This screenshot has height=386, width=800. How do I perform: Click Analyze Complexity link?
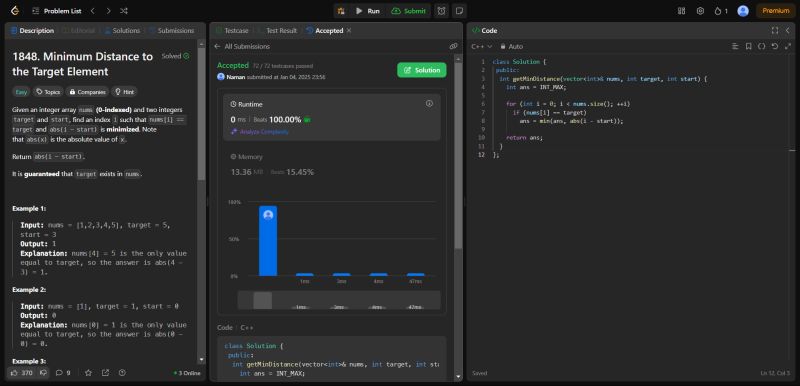click(260, 132)
